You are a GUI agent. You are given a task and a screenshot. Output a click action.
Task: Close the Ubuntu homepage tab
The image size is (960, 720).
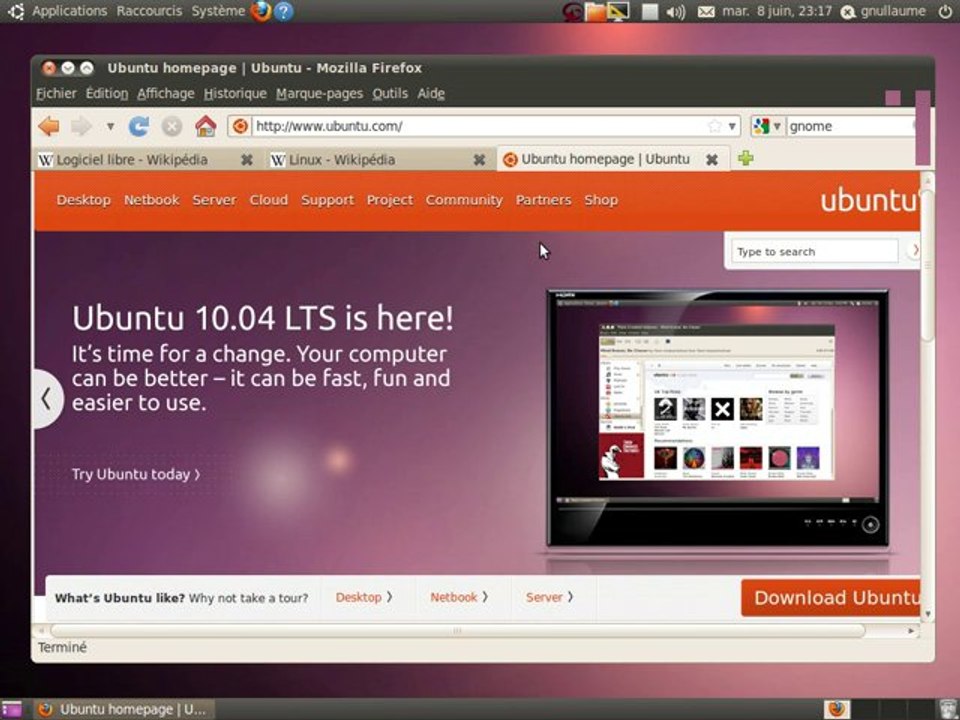point(712,159)
